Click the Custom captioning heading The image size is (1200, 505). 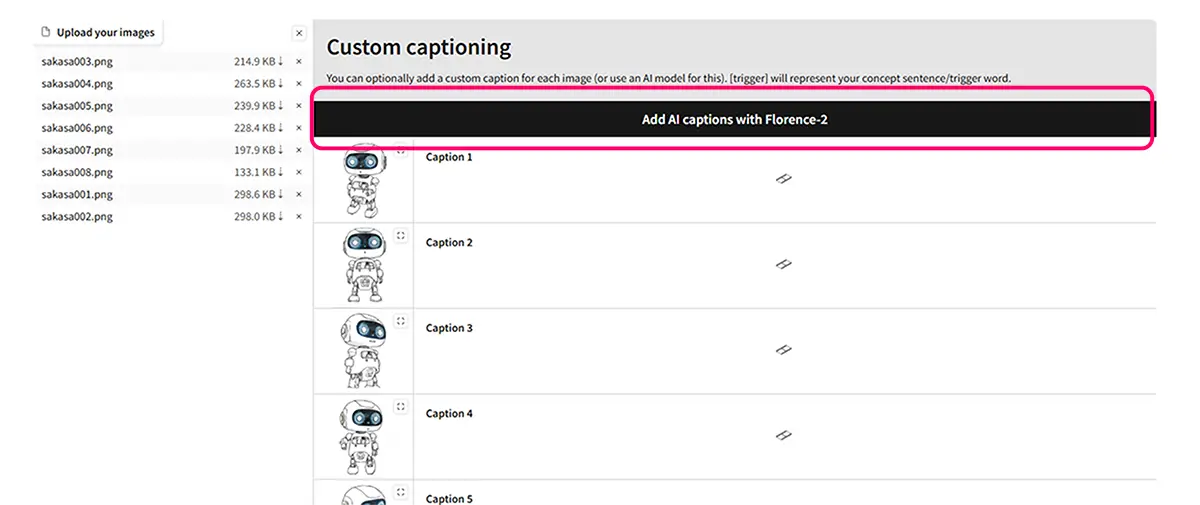[x=419, y=47]
